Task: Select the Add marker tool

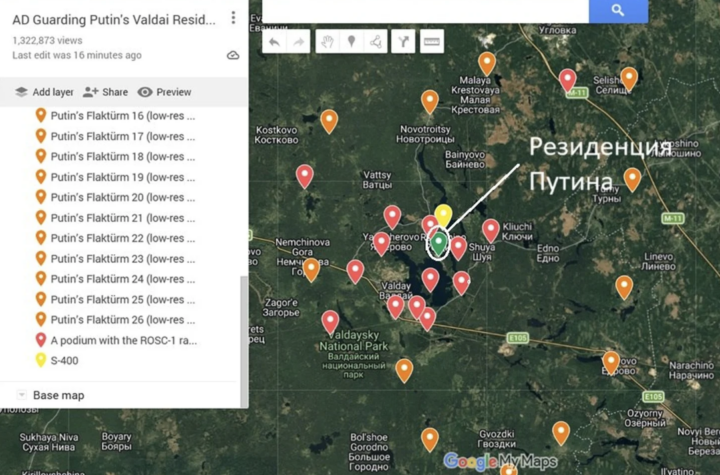Action: [351, 42]
